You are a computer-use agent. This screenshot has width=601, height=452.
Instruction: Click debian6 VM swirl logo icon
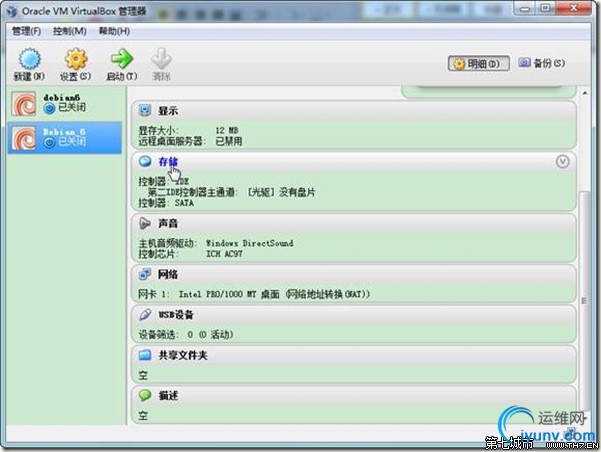[24, 104]
